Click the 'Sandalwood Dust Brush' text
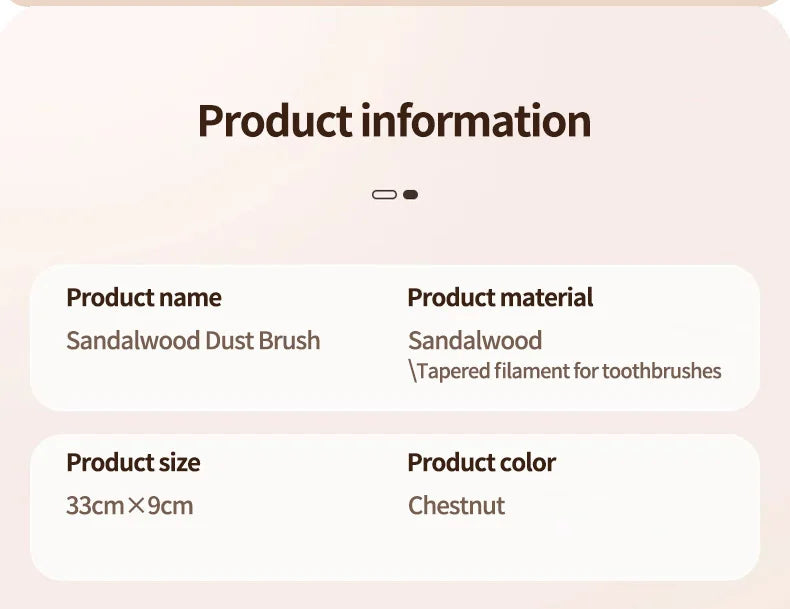The width and height of the screenshot is (790, 609). coord(193,341)
